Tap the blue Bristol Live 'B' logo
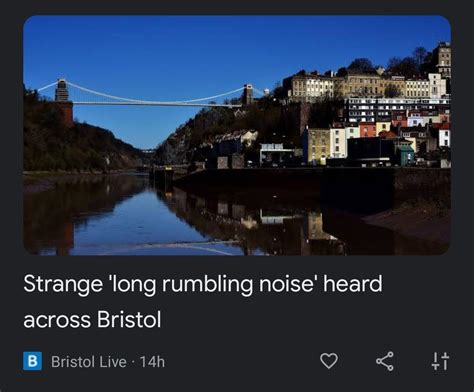The height and width of the screenshot is (392, 474). pos(32,361)
